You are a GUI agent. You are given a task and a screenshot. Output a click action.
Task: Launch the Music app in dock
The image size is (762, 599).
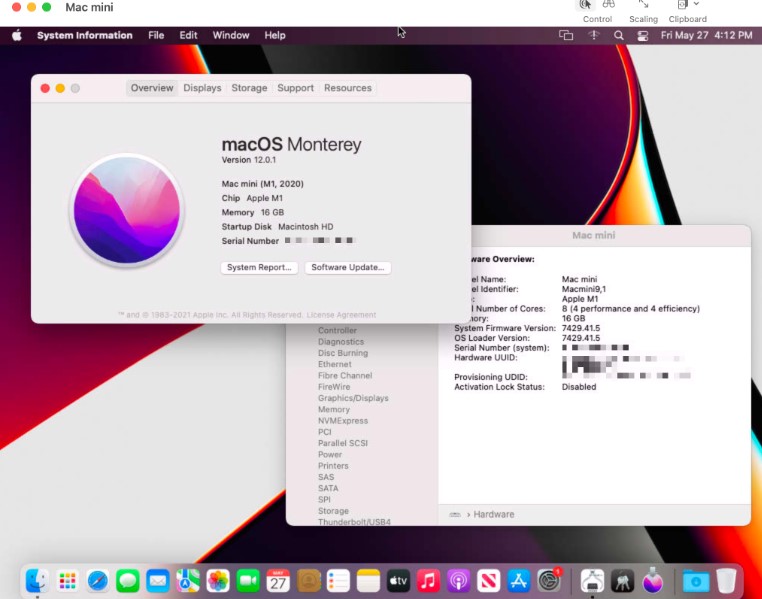click(x=428, y=580)
